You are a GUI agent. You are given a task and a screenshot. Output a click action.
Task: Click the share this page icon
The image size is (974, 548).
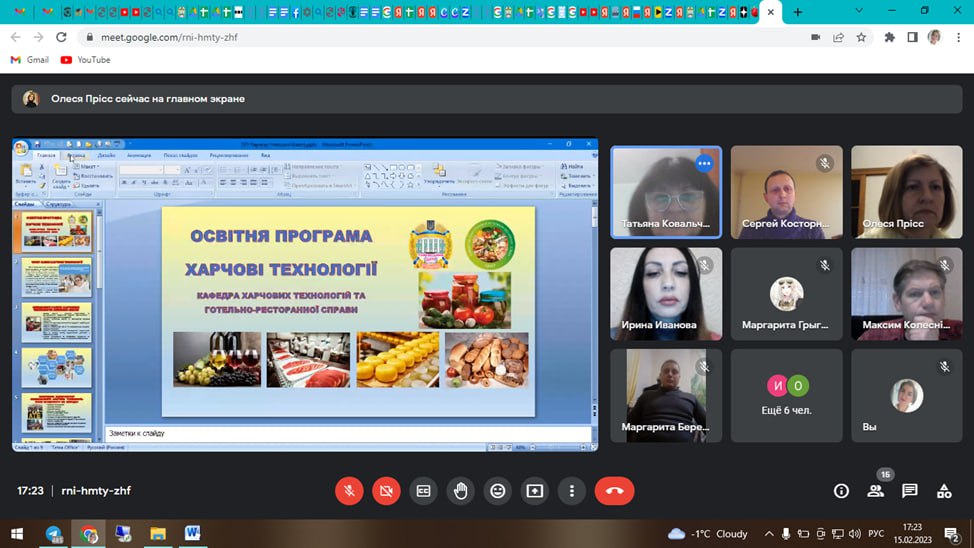click(x=839, y=37)
